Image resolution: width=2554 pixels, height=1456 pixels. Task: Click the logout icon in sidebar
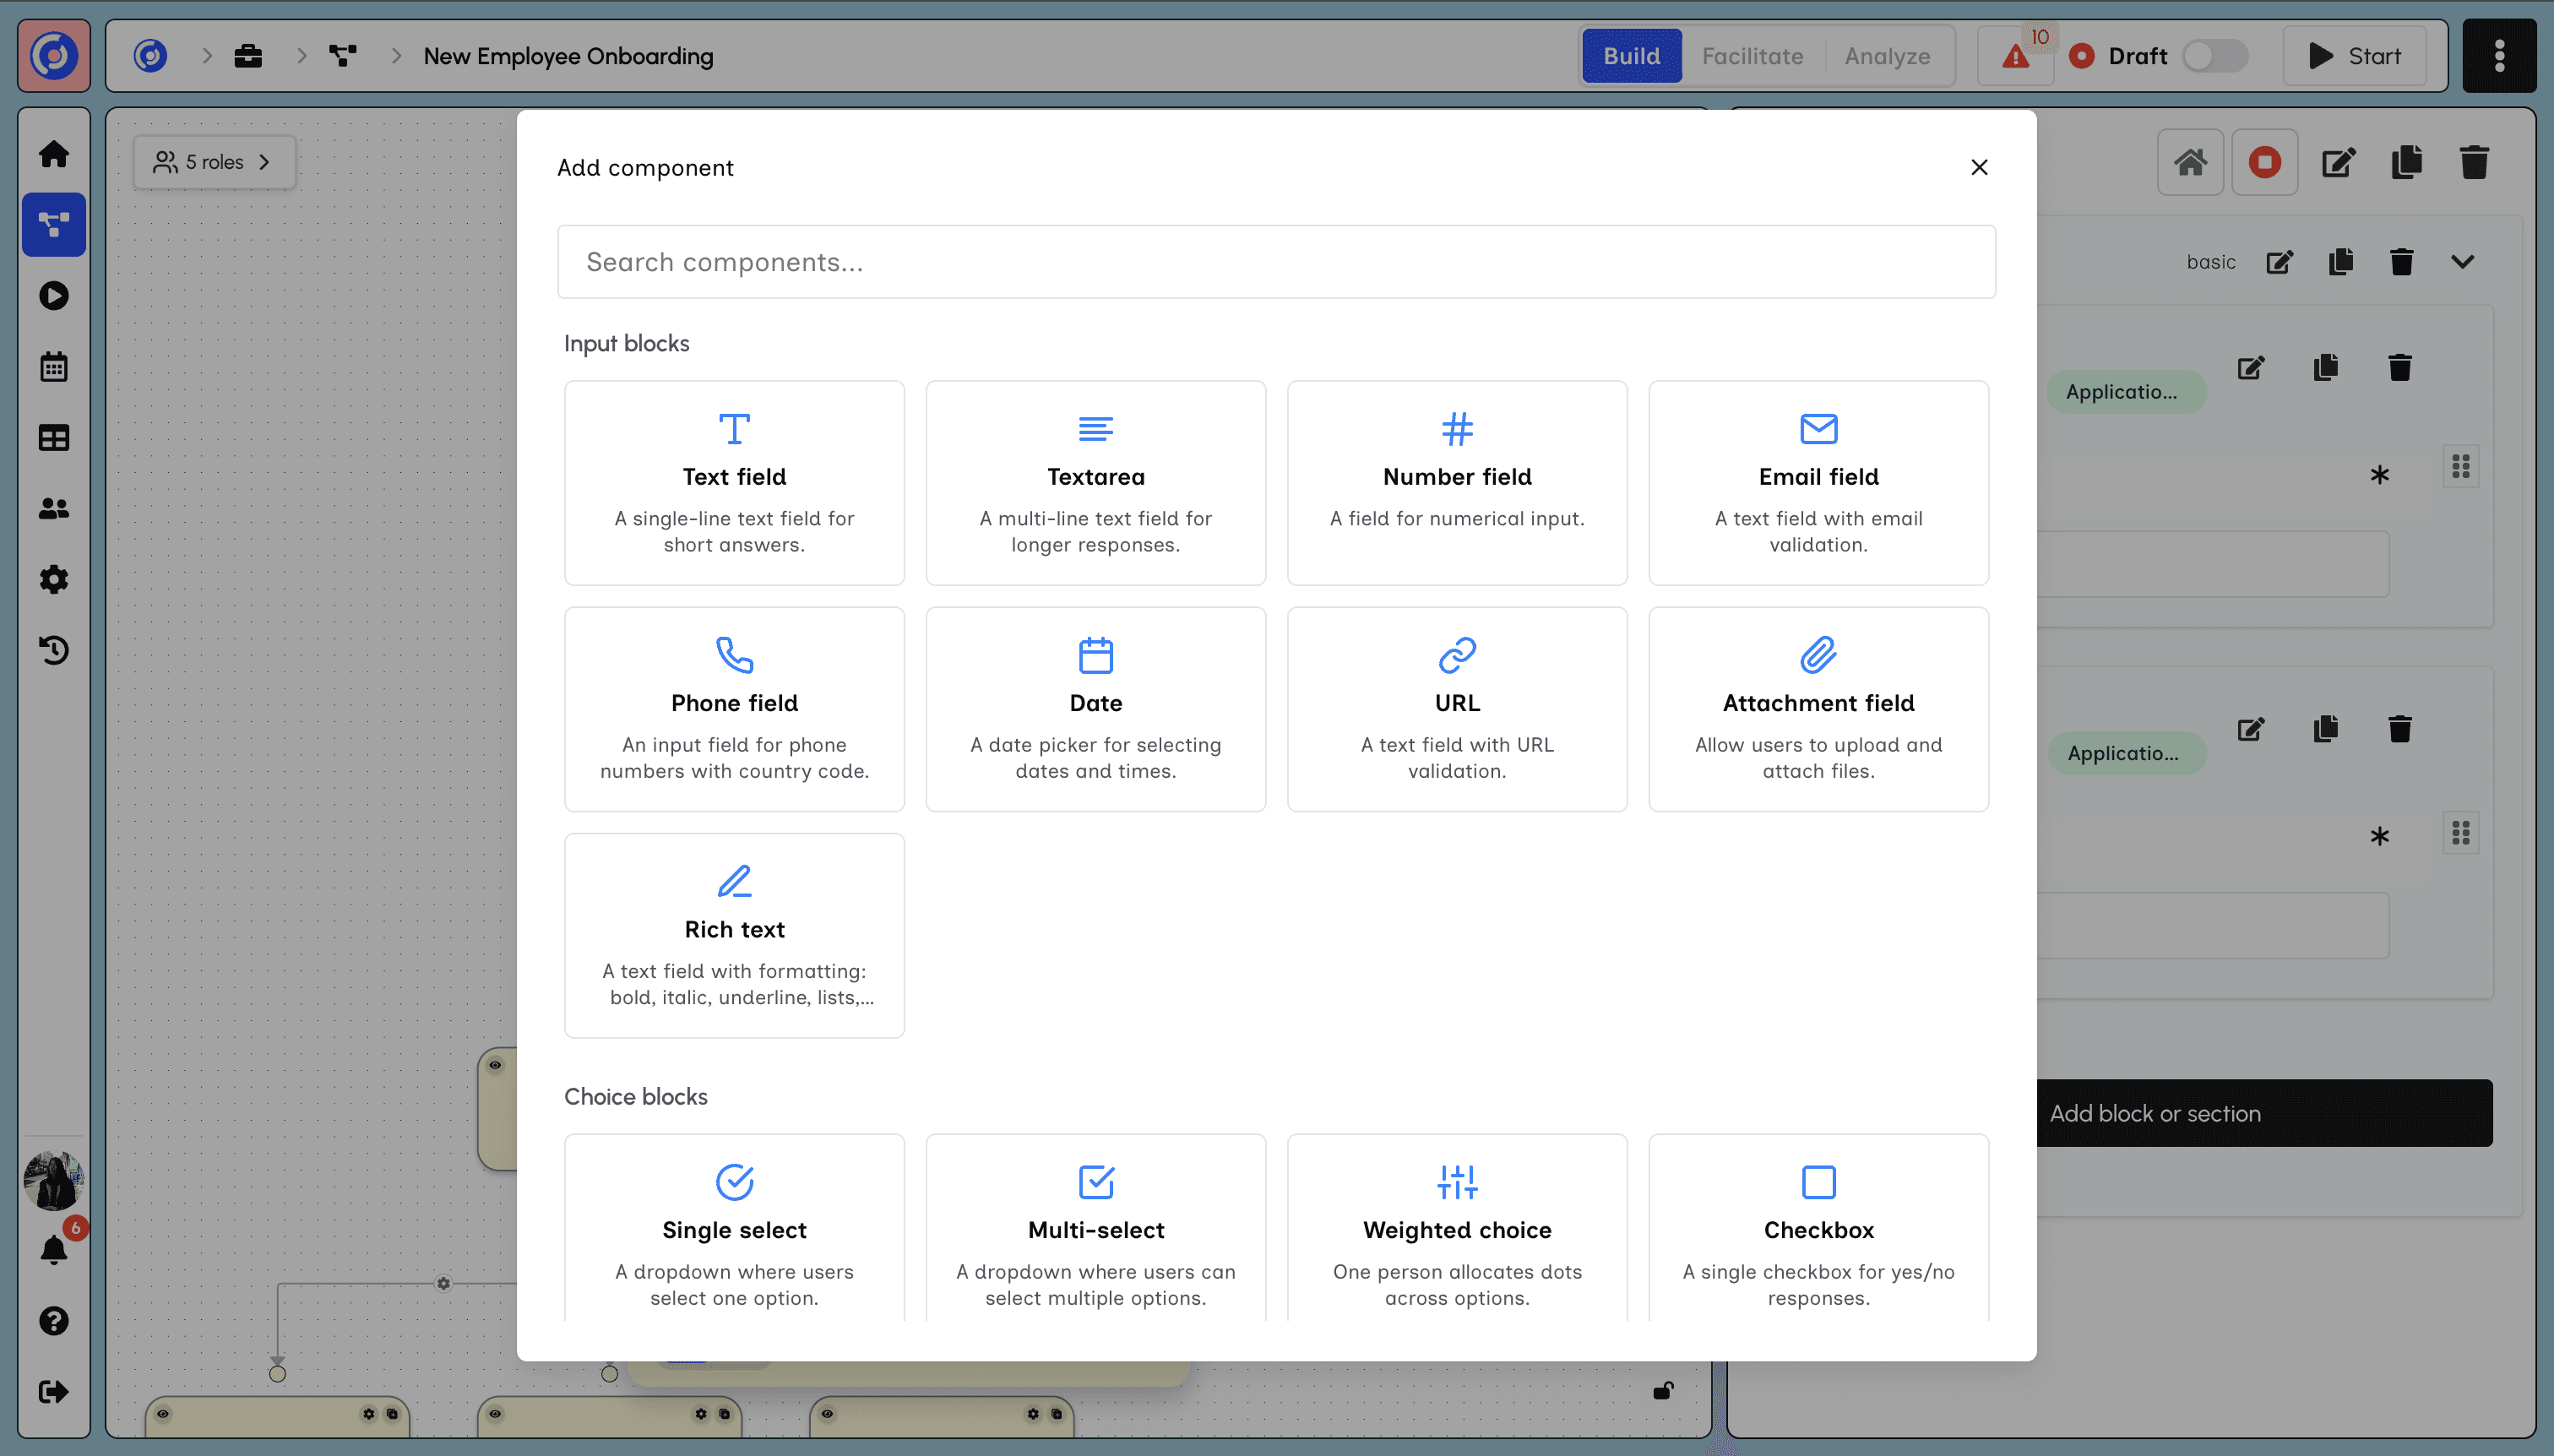[x=54, y=1392]
